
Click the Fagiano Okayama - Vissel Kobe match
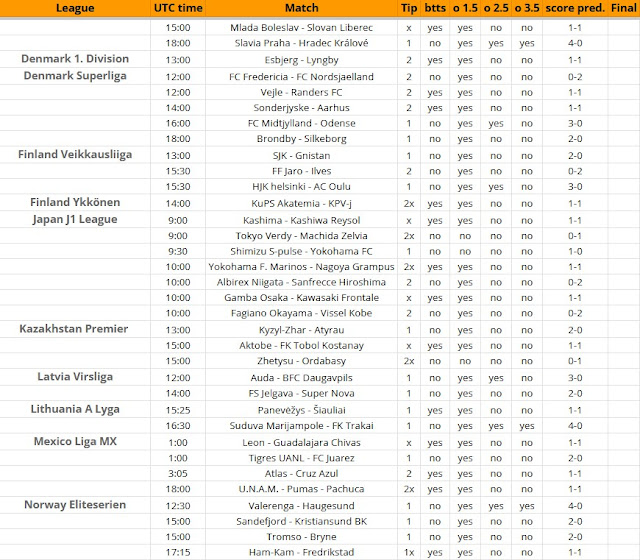[302, 313]
